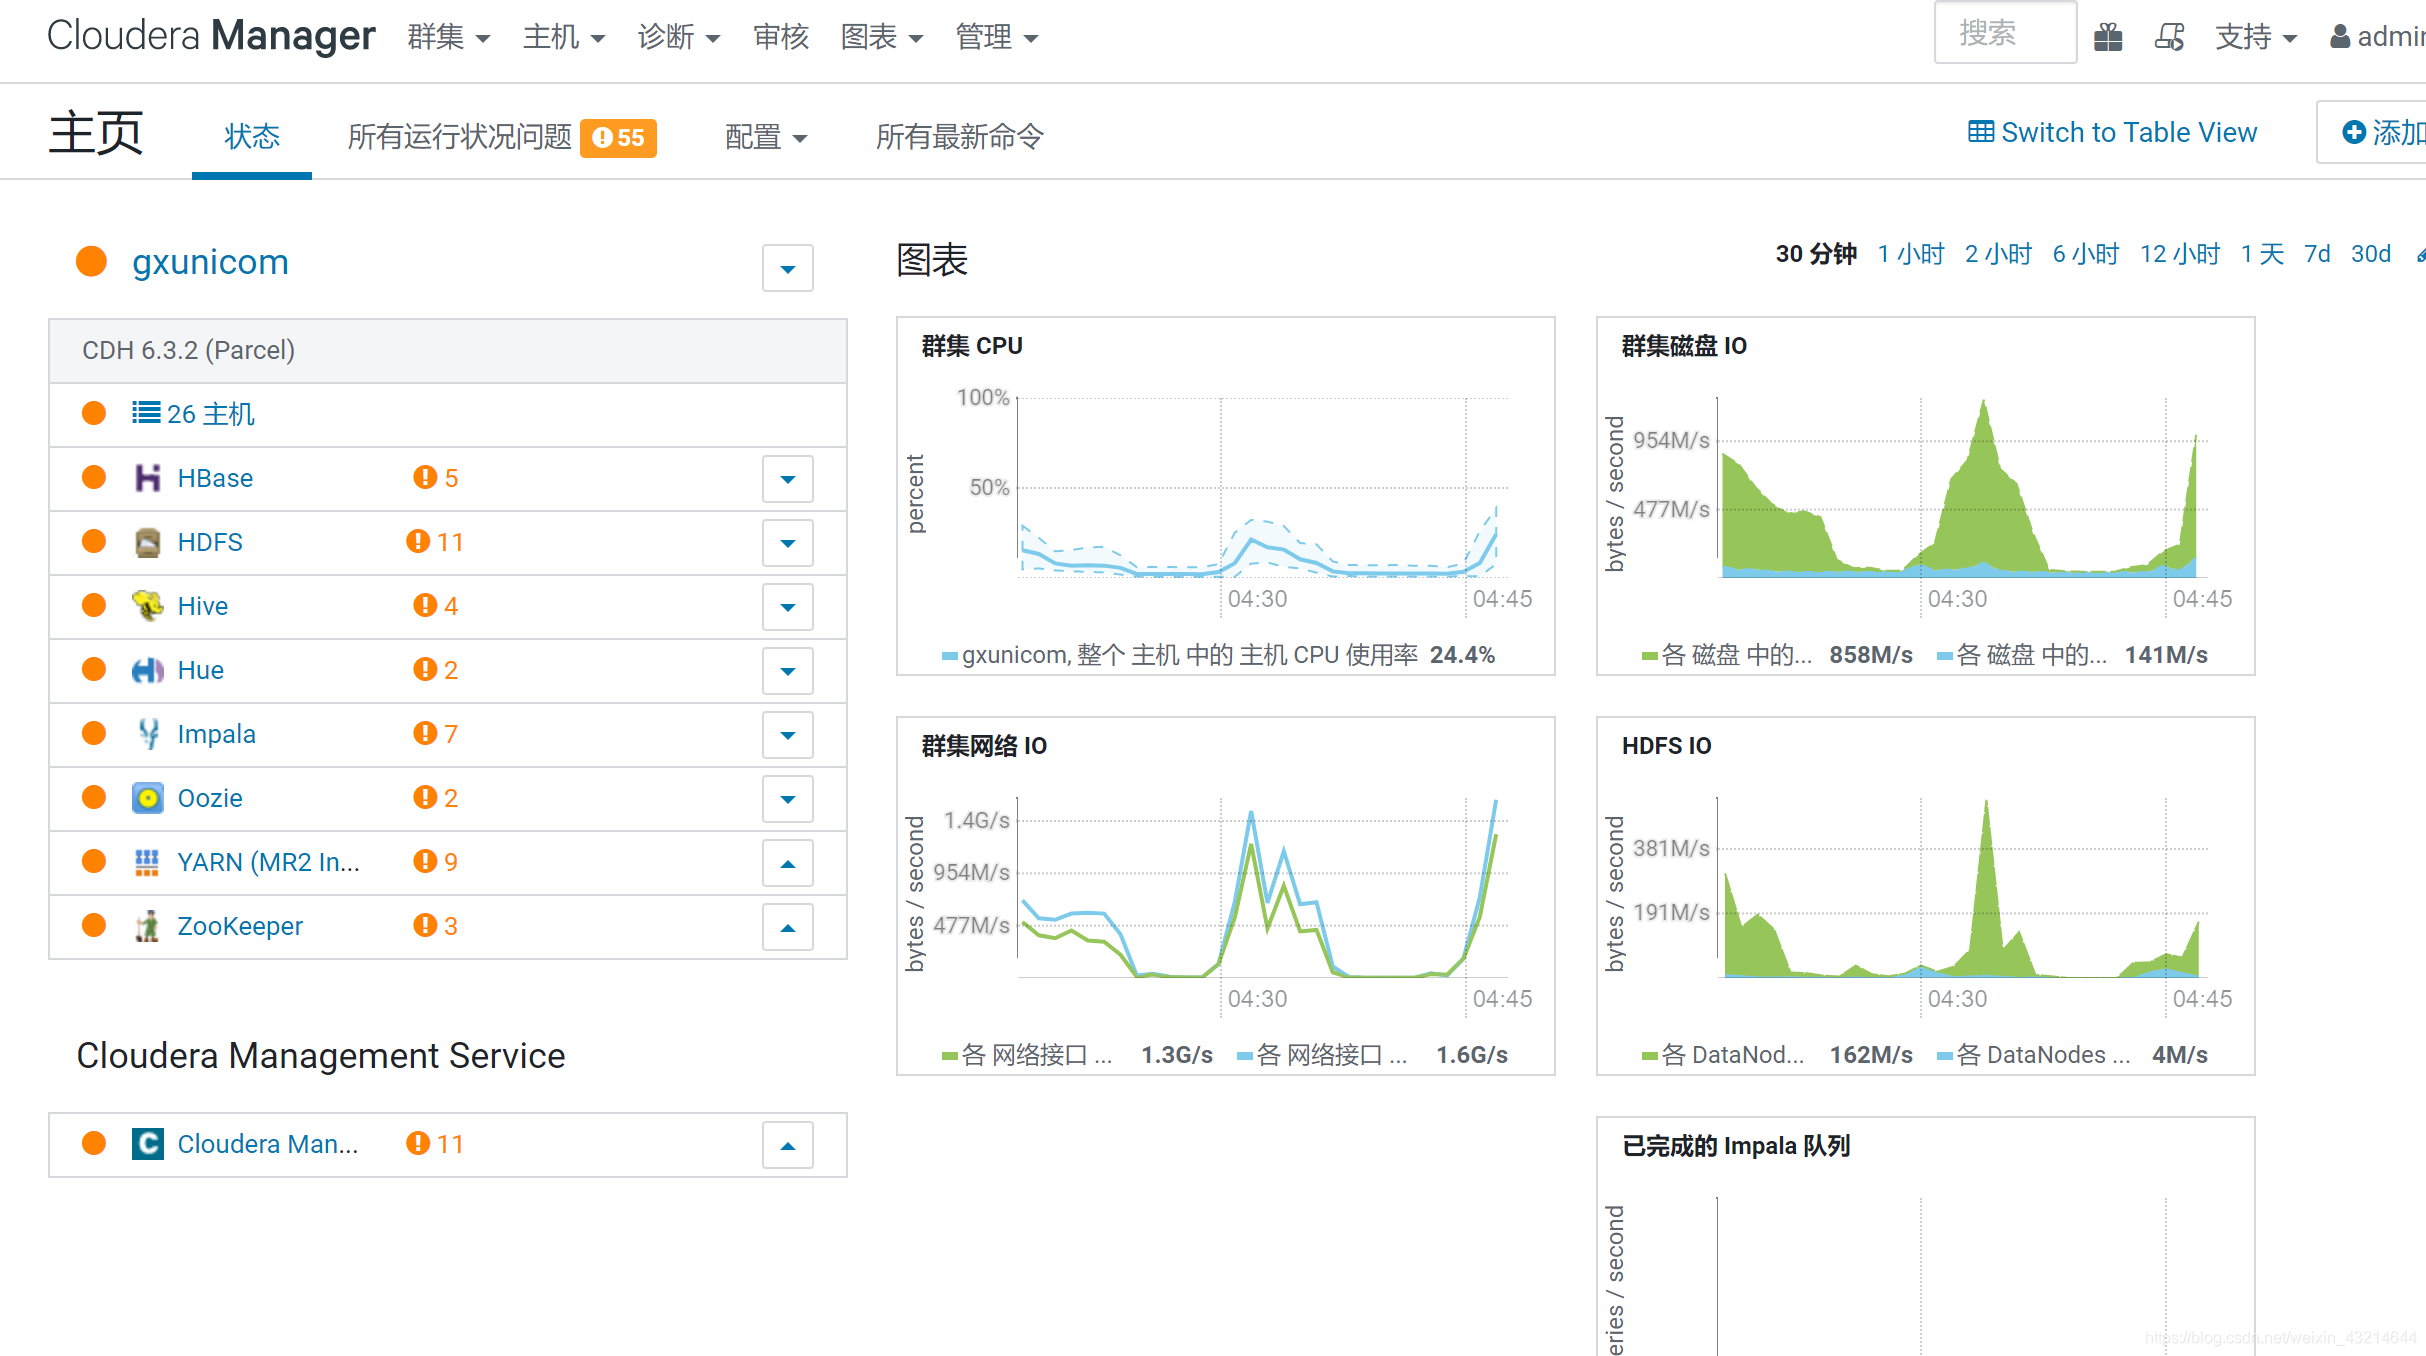
Task: Switch to 所有运行状况问题 tab
Action: click(459, 137)
